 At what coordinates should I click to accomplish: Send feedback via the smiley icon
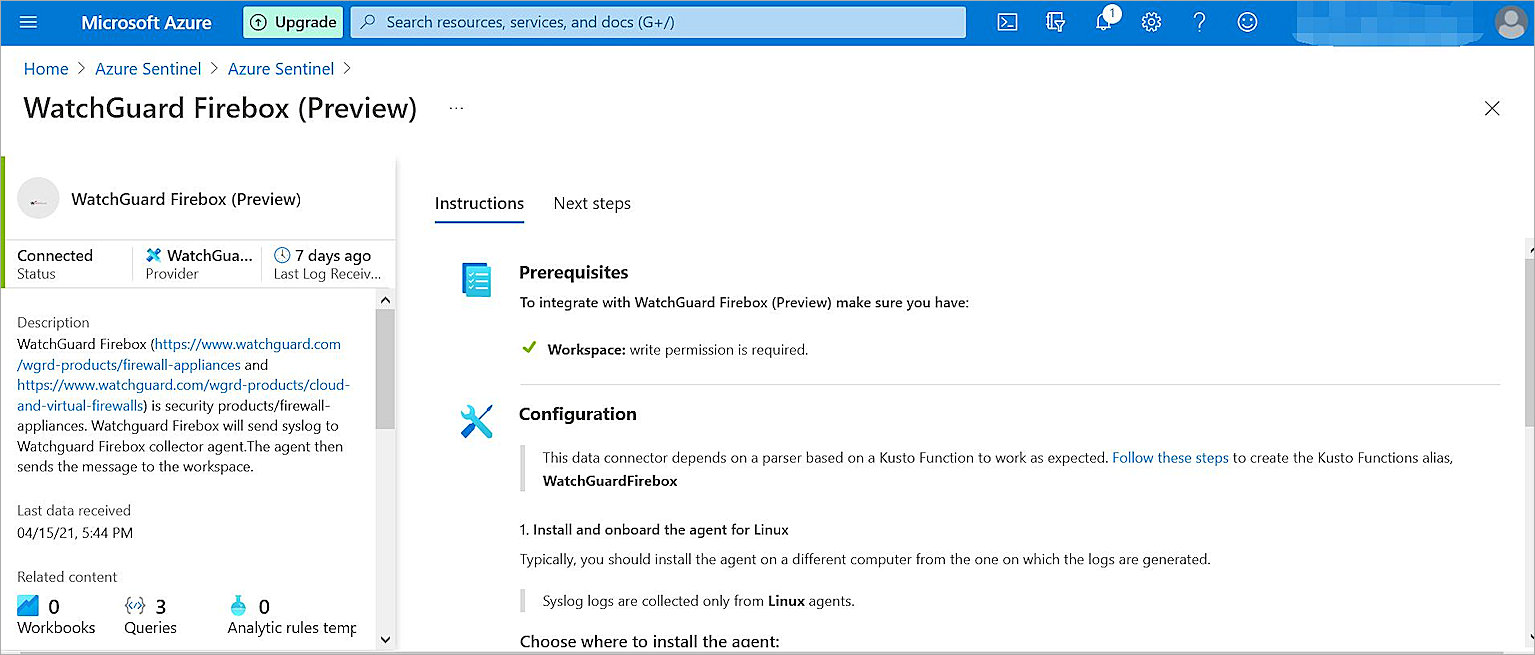[1246, 21]
